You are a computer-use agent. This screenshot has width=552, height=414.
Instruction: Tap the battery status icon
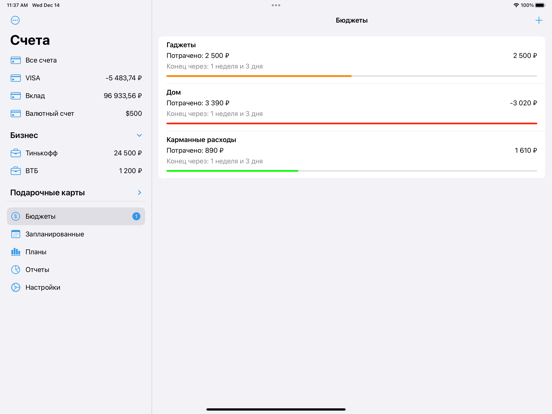540,5
